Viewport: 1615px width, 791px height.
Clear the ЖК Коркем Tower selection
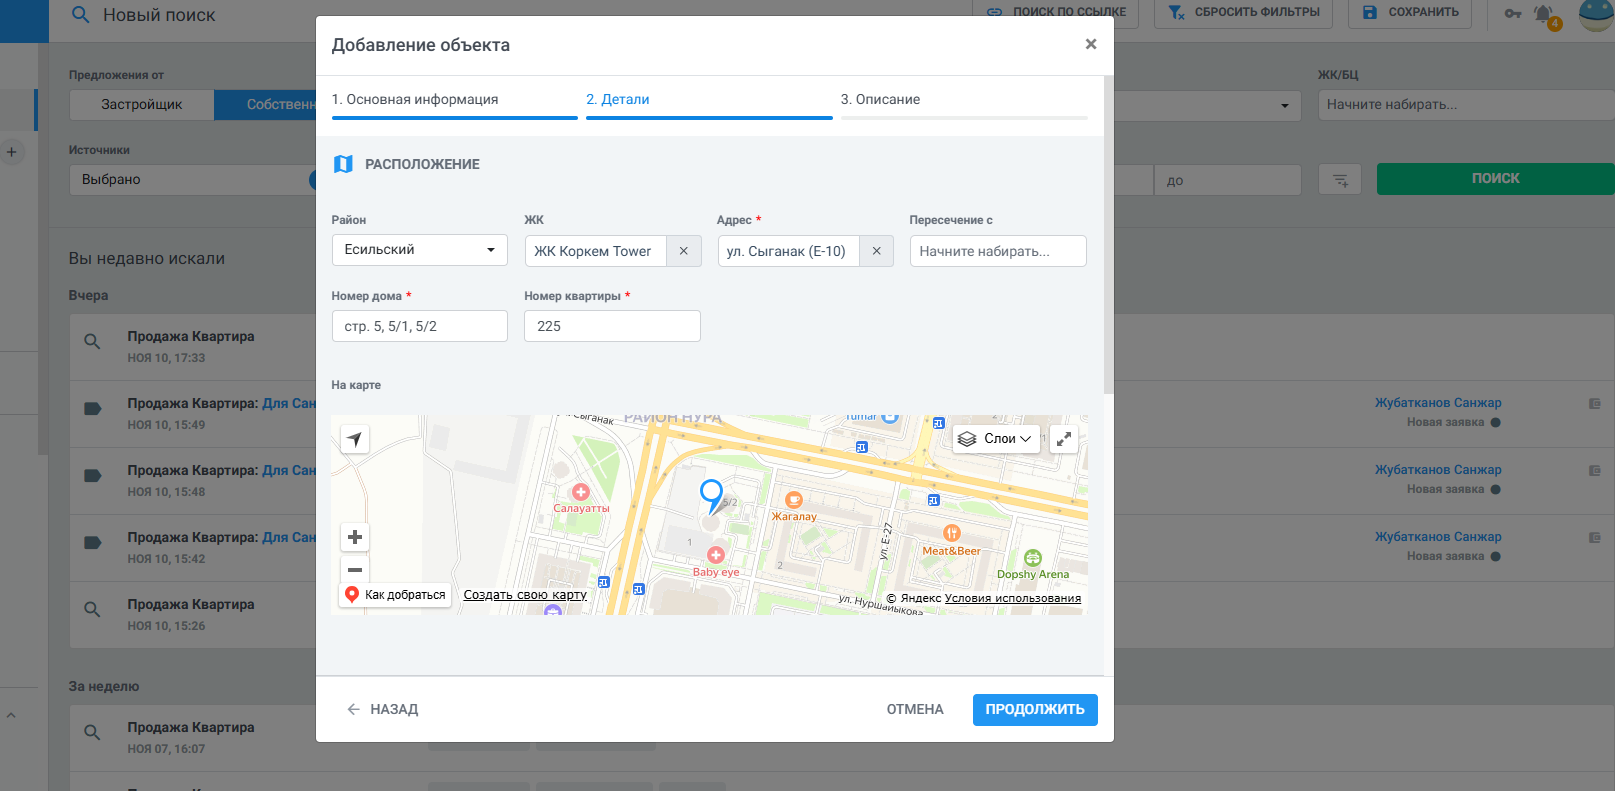click(x=683, y=251)
